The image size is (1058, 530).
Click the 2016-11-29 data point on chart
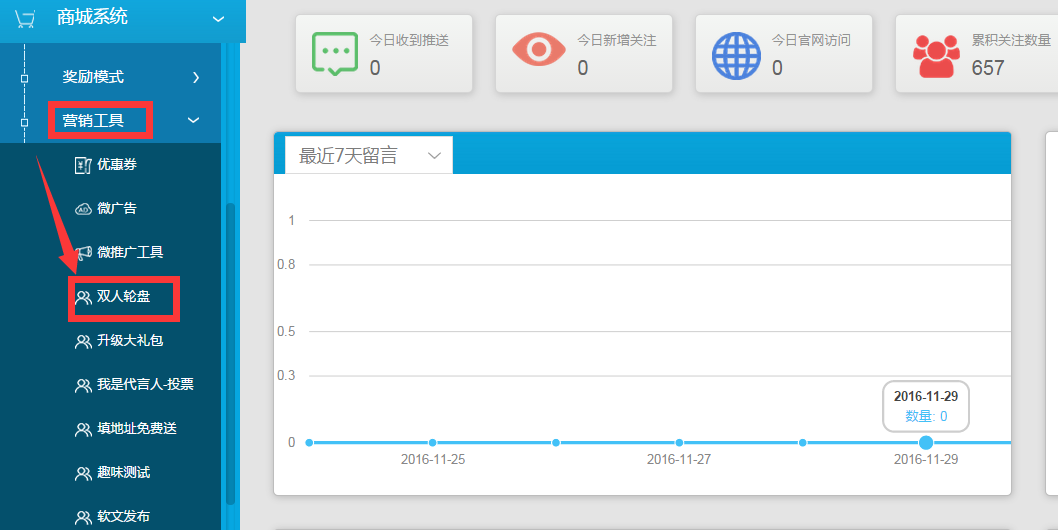(926, 442)
